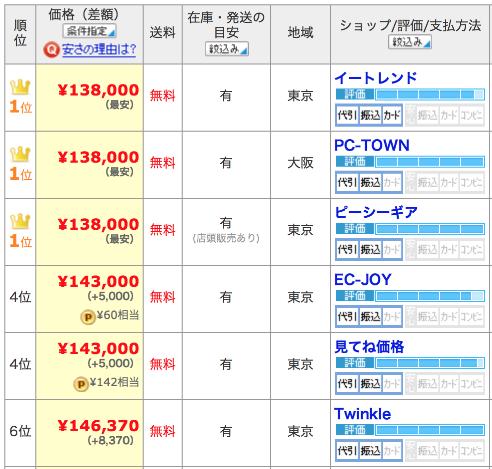Open the イートレンド shop link

tap(376, 78)
